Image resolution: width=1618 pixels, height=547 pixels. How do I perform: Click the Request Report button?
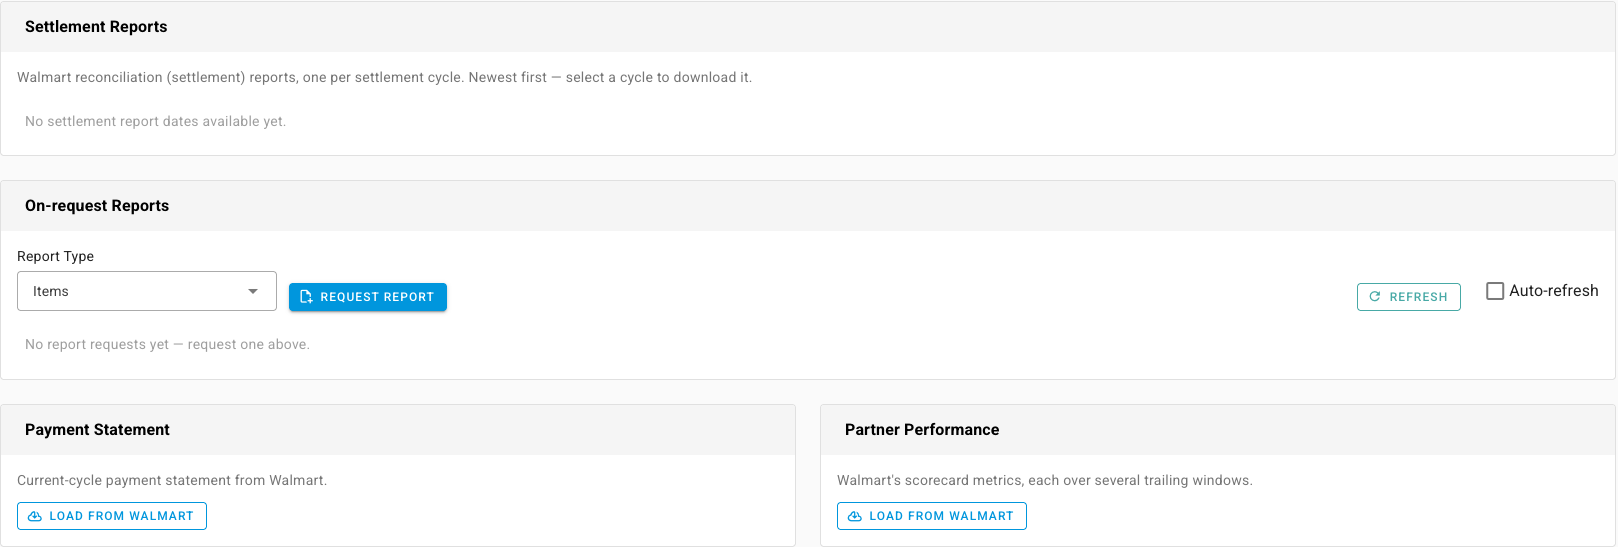coord(368,297)
